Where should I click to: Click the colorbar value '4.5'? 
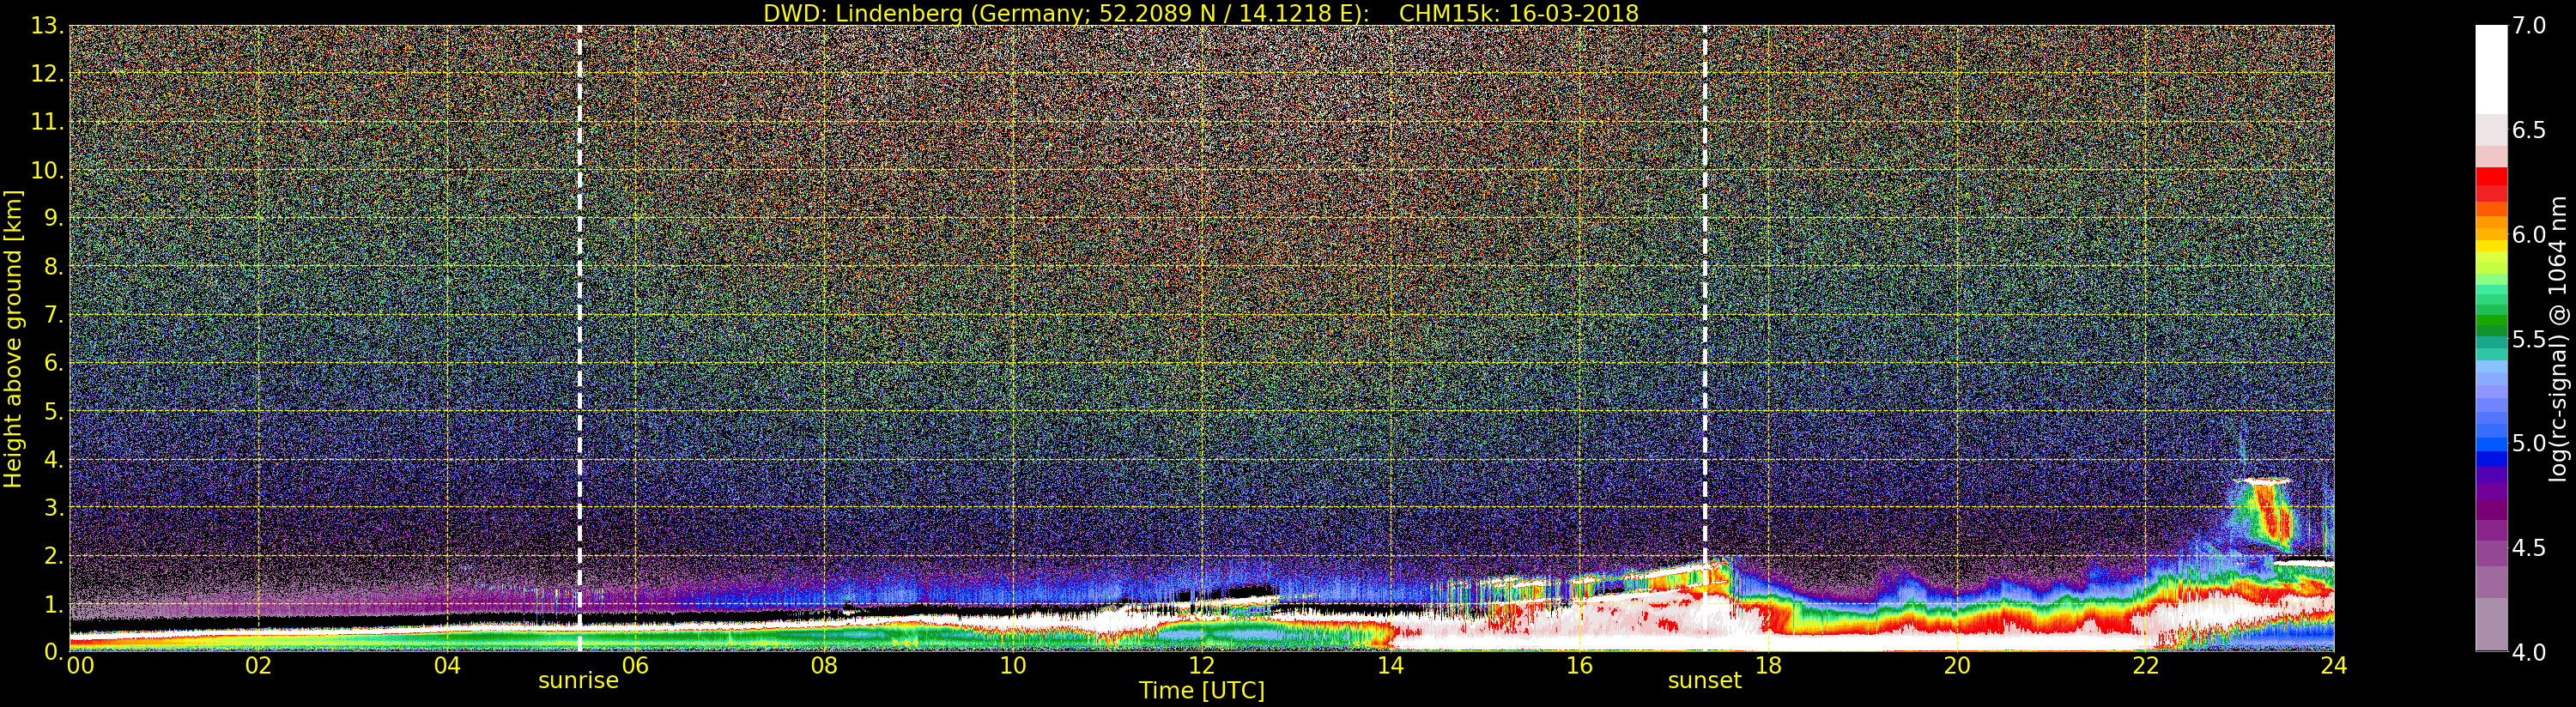[x=2529, y=548]
